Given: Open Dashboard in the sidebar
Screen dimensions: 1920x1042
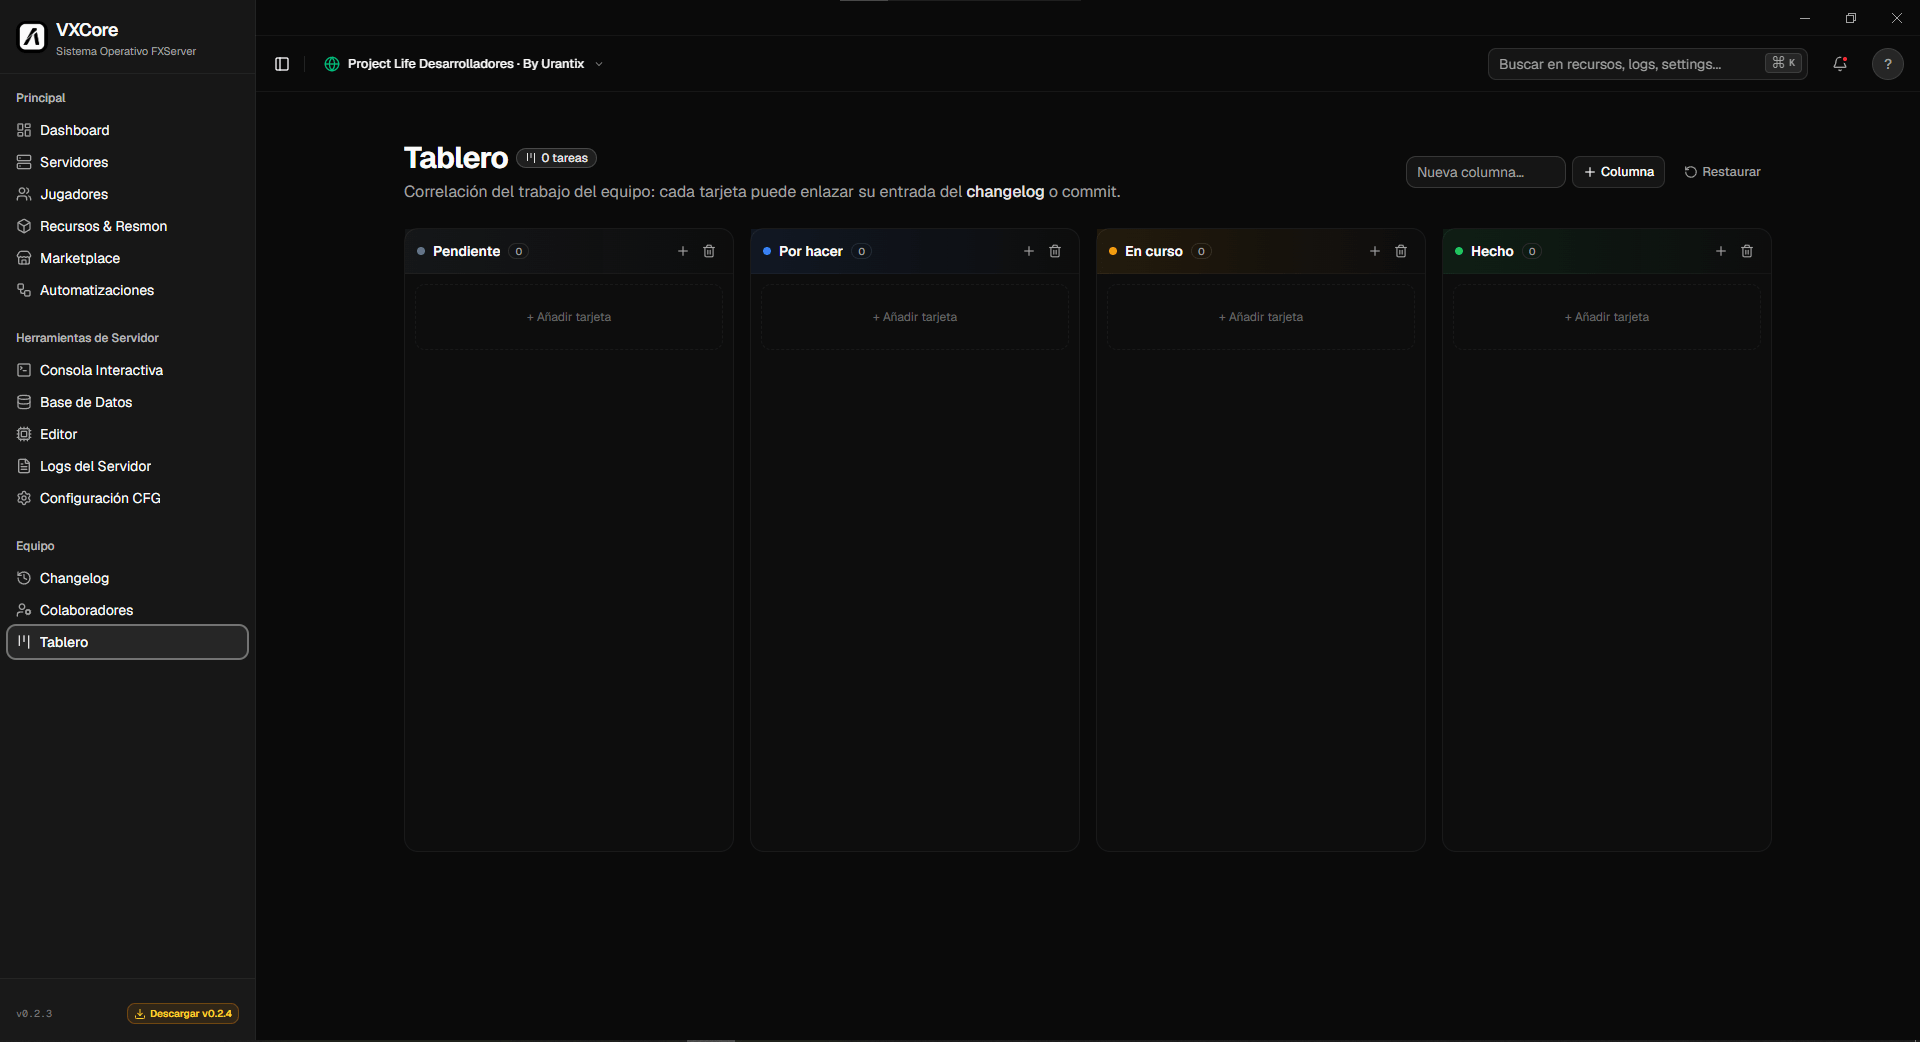Looking at the screenshot, I should tap(127, 130).
